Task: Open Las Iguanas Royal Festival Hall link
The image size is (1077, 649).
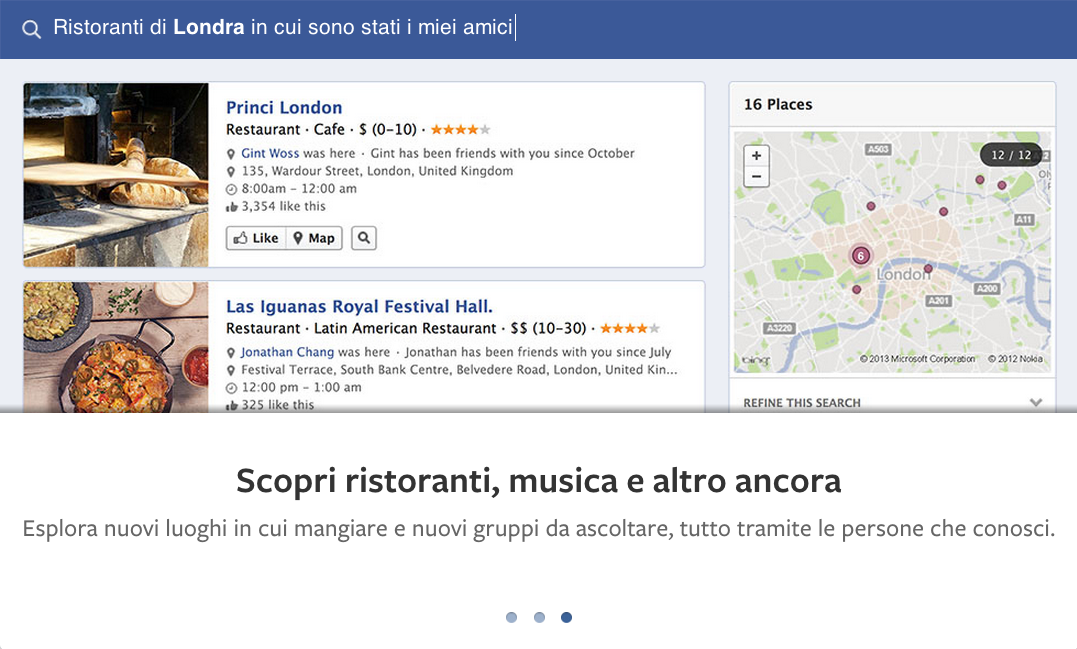Action: point(359,307)
